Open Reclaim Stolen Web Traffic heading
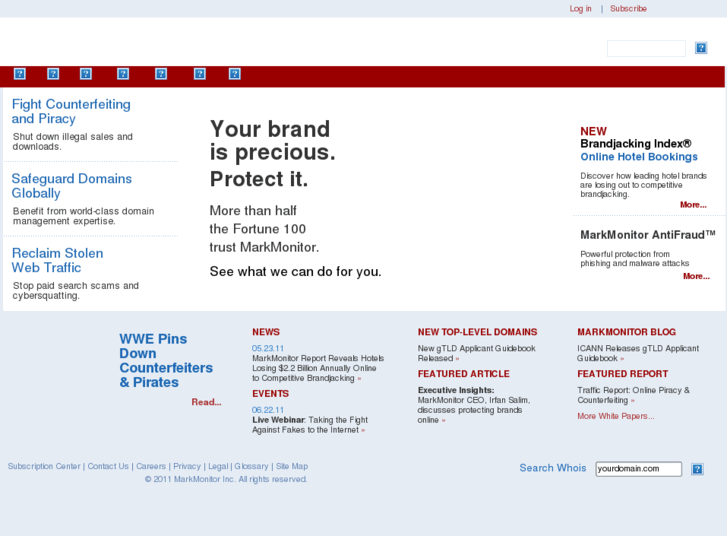This screenshot has width=727, height=545. [57, 260]
